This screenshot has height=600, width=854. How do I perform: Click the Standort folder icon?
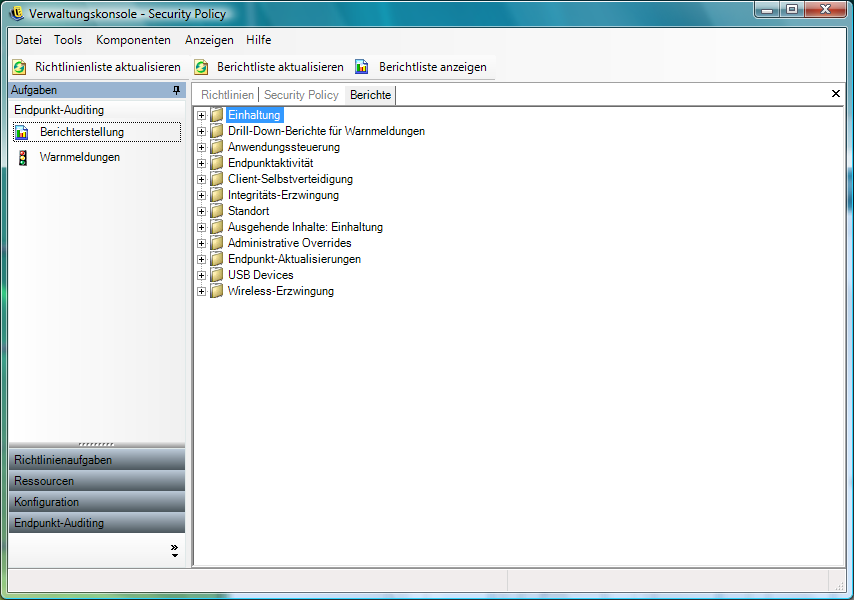[217, 211]
